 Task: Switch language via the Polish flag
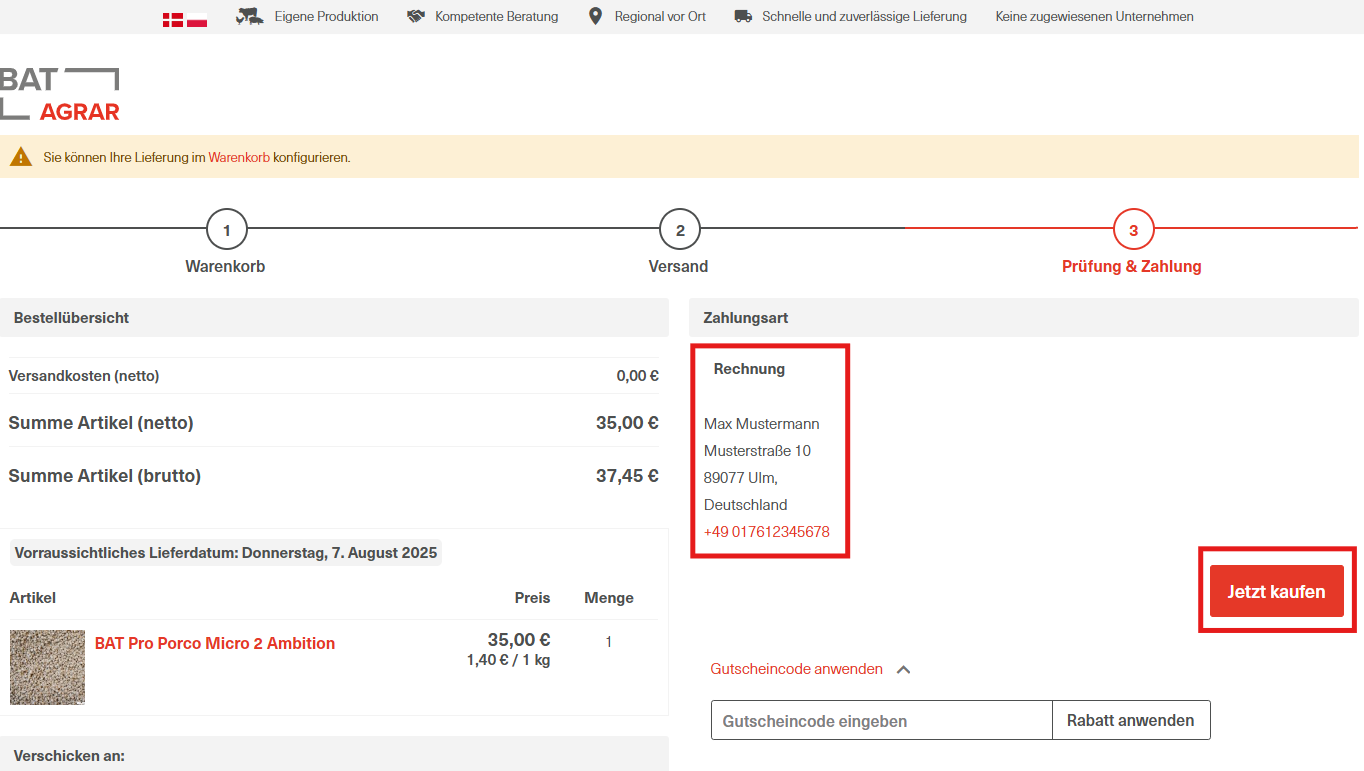pyautogui.click(x=197, y=19)
